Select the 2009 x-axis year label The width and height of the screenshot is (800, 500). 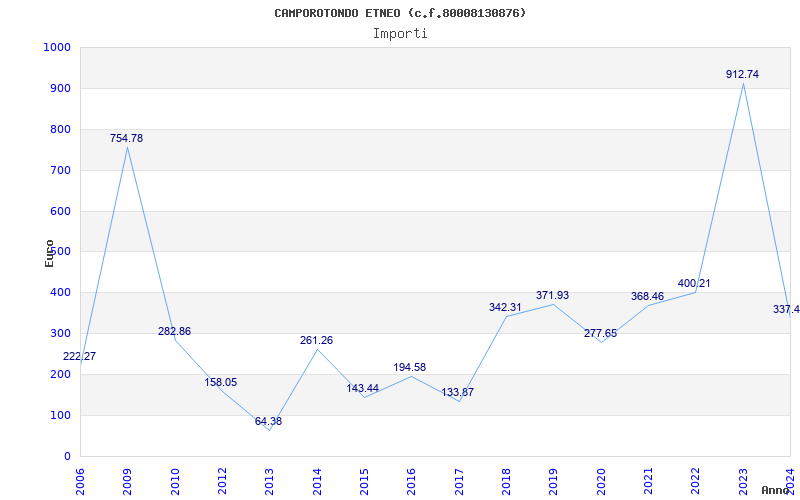(127, 481)
